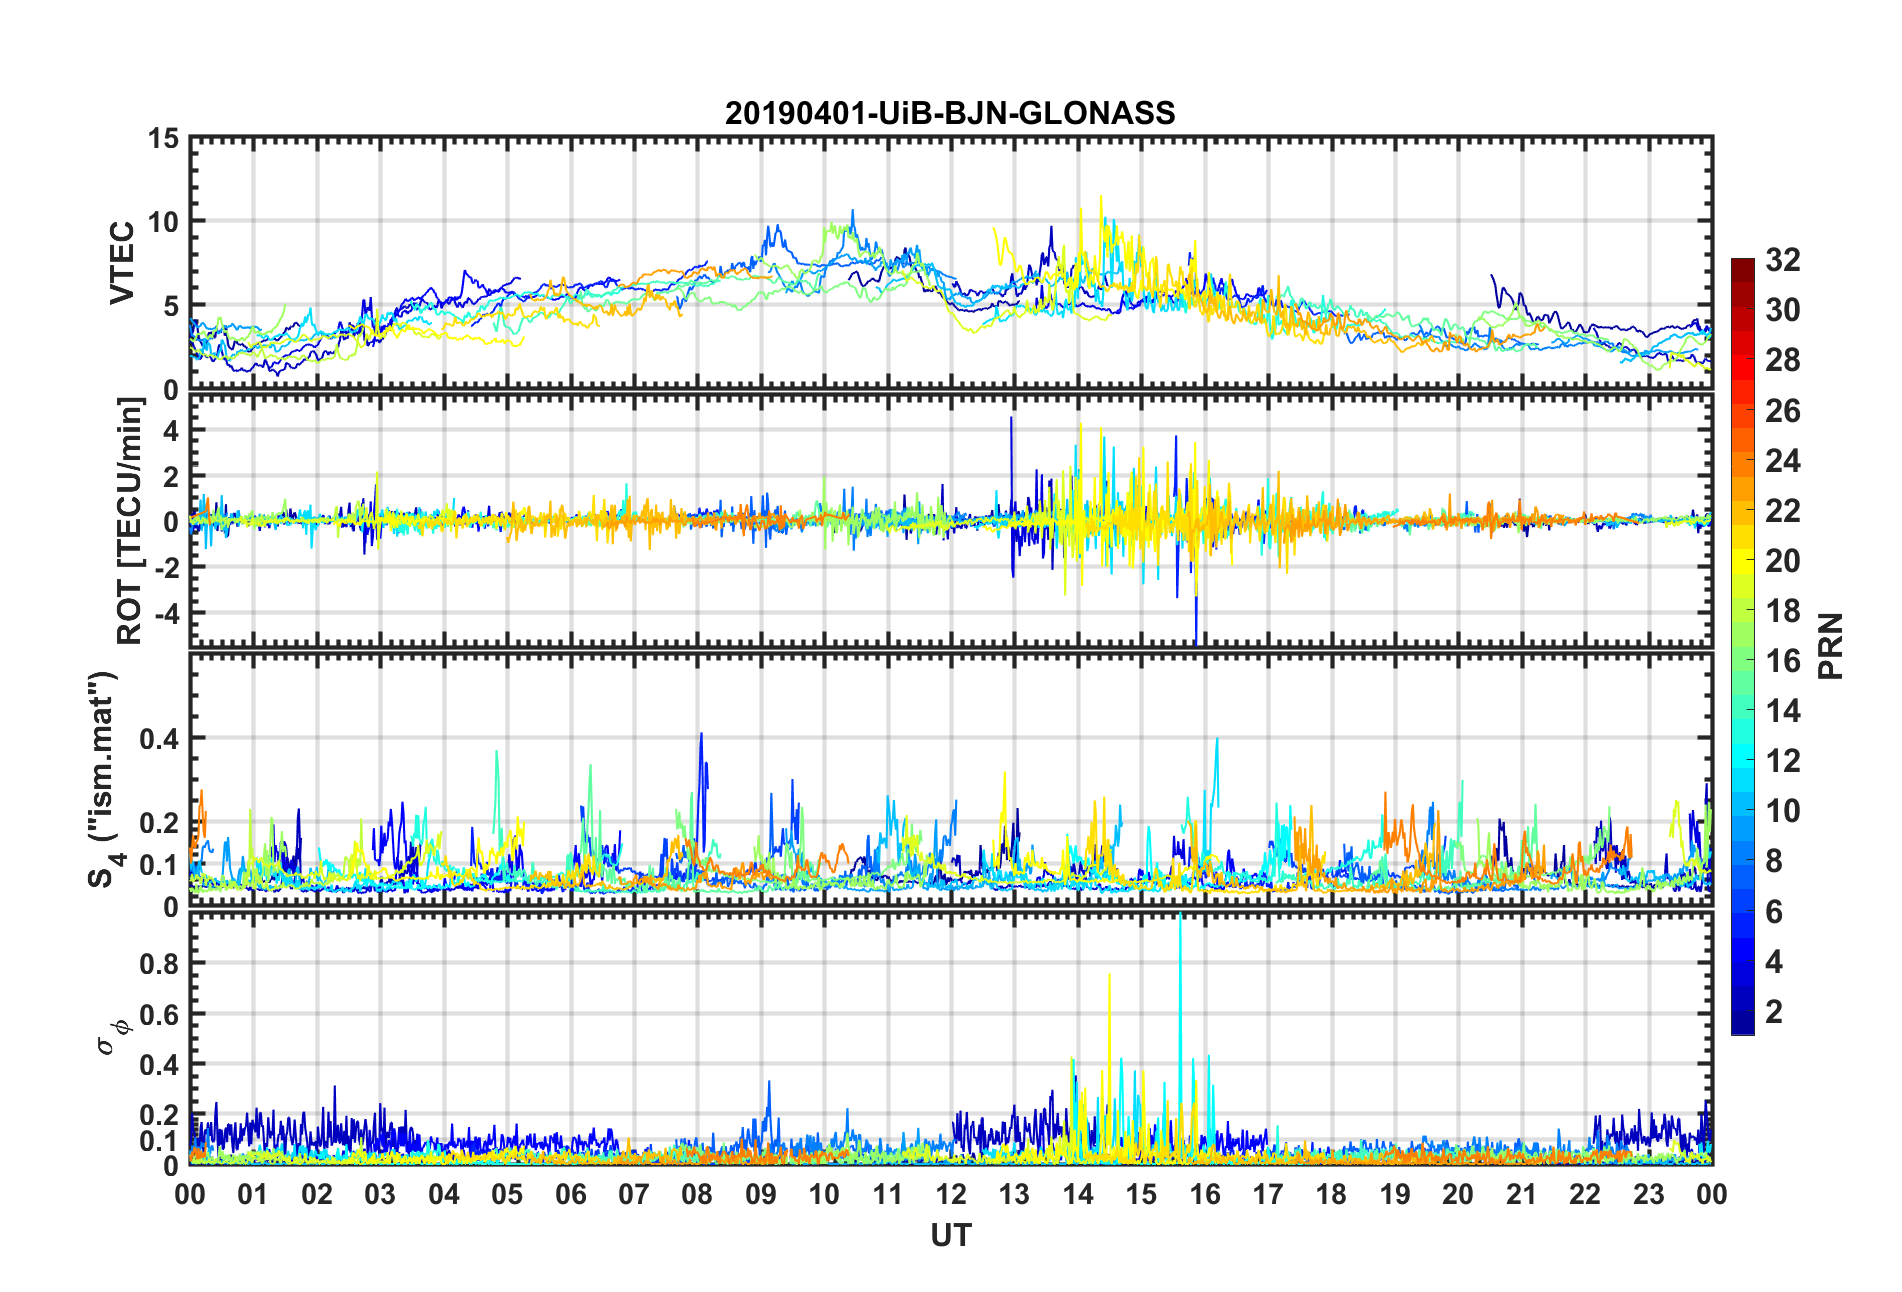
Task: Click S4 y-axis tick 0.4
Action: coord(159,739)
